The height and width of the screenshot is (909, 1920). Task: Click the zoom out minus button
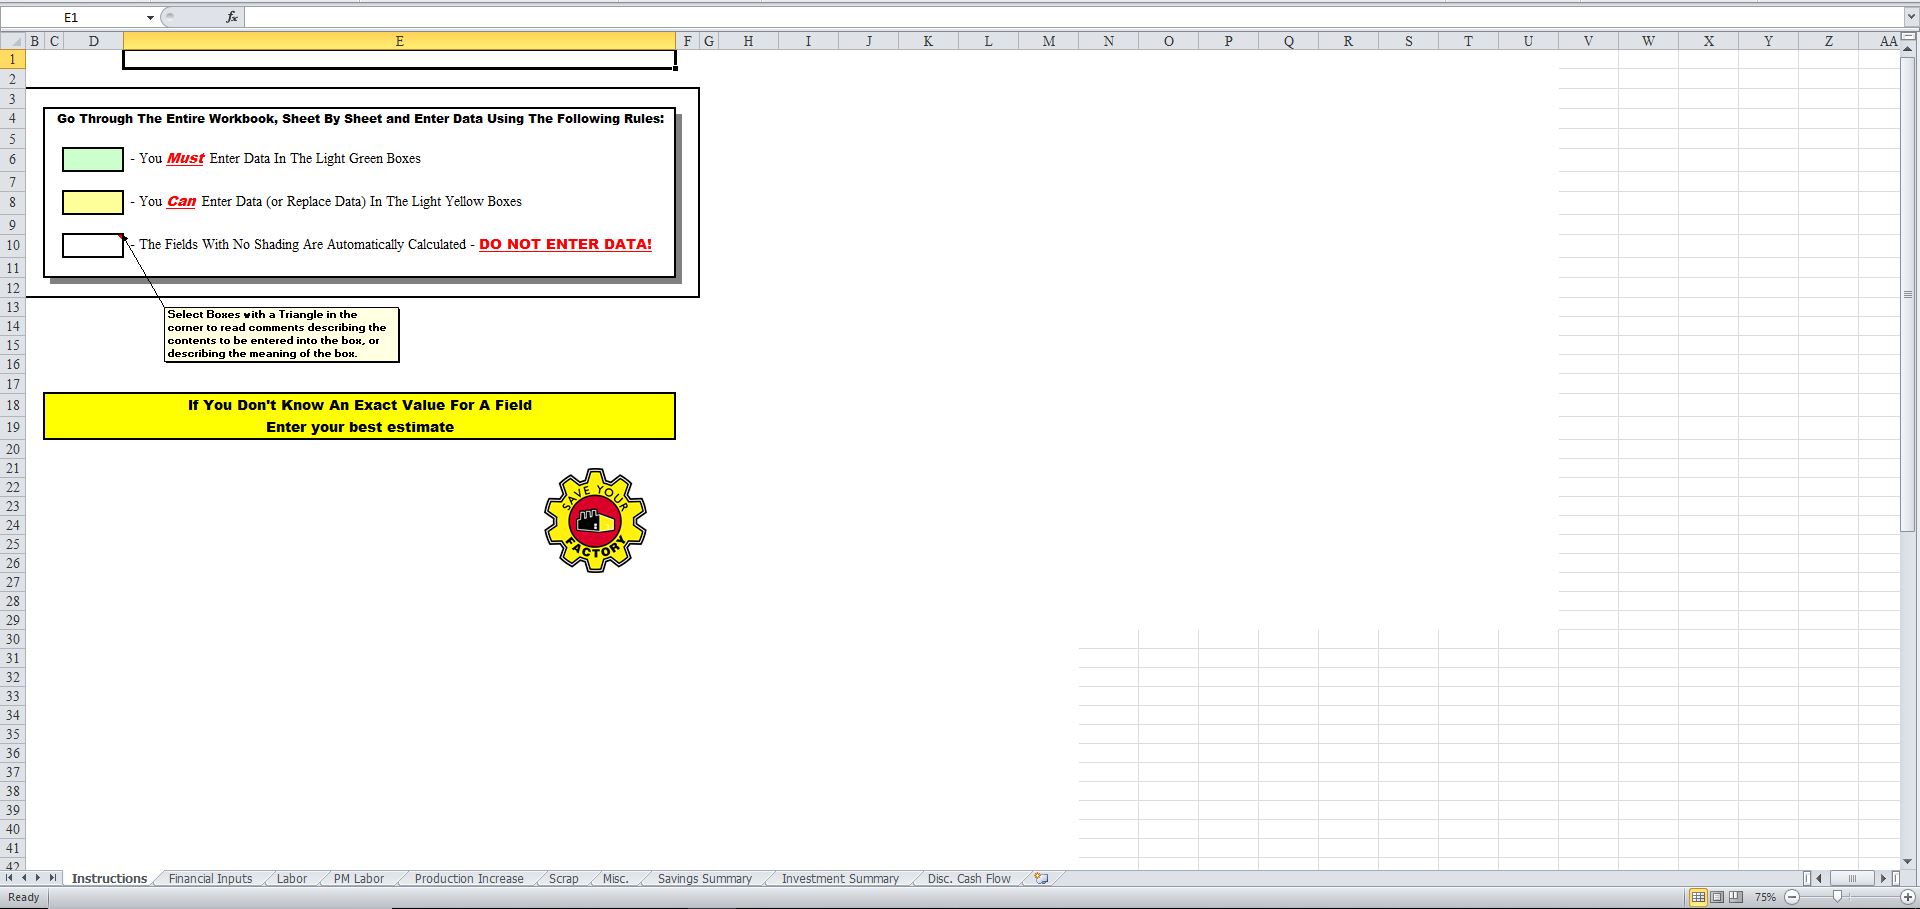1792,897
